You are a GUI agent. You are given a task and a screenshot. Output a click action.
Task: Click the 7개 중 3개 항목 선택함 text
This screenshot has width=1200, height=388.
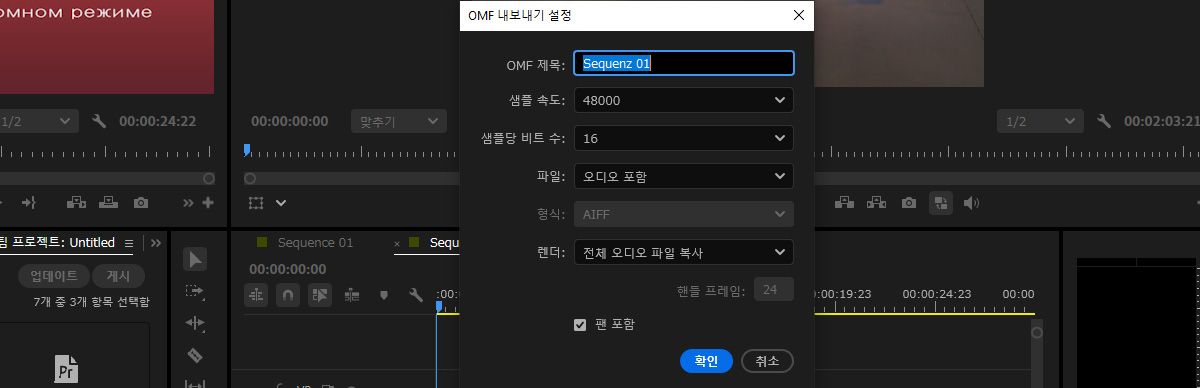[92, 301]
